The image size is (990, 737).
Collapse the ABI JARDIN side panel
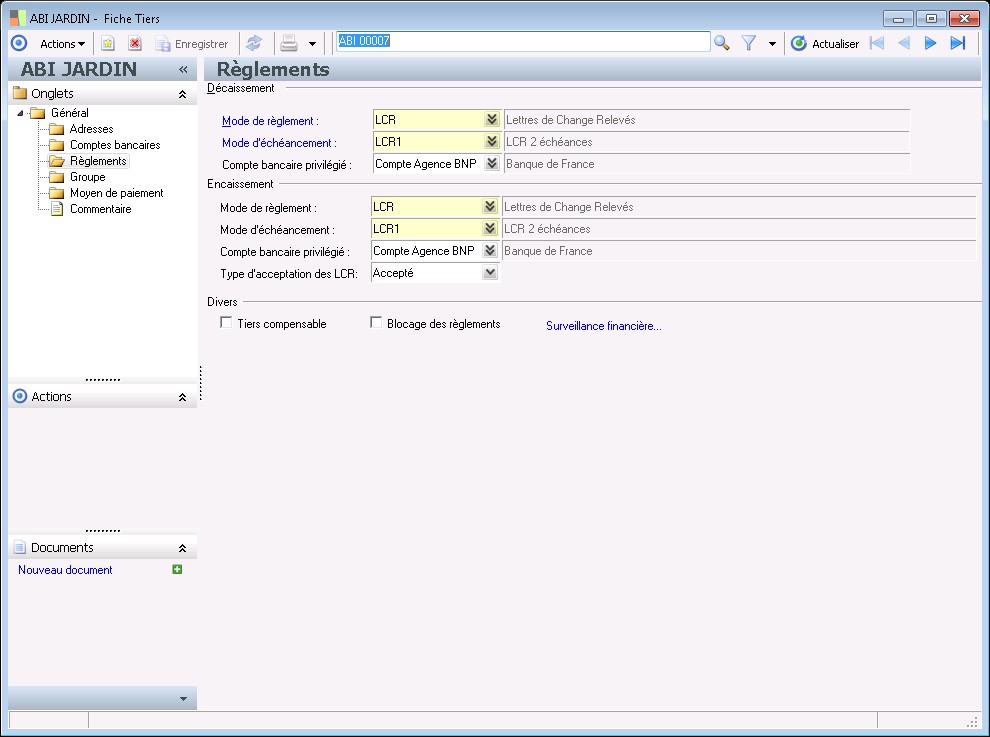tap(183, 70)
